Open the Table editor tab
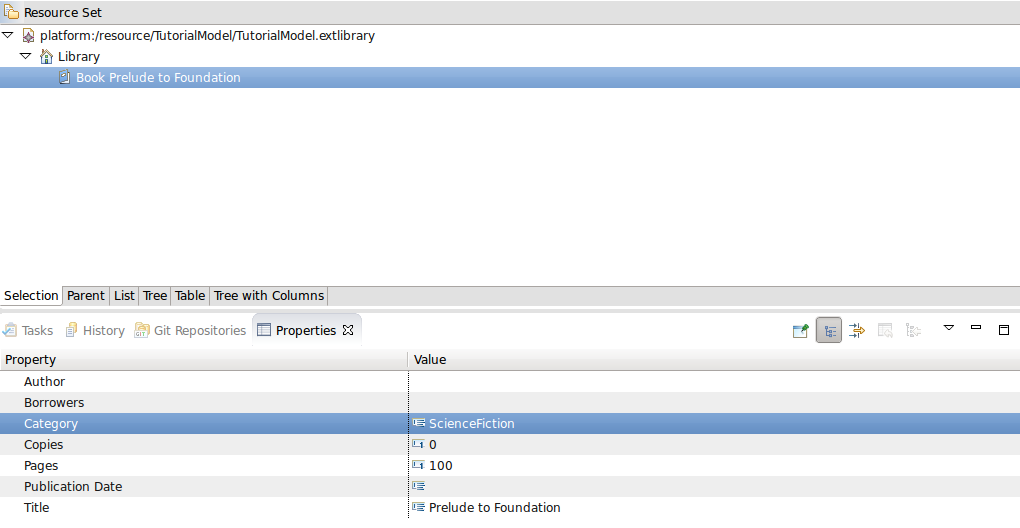 pyautogui.click(x=190, y=296)
